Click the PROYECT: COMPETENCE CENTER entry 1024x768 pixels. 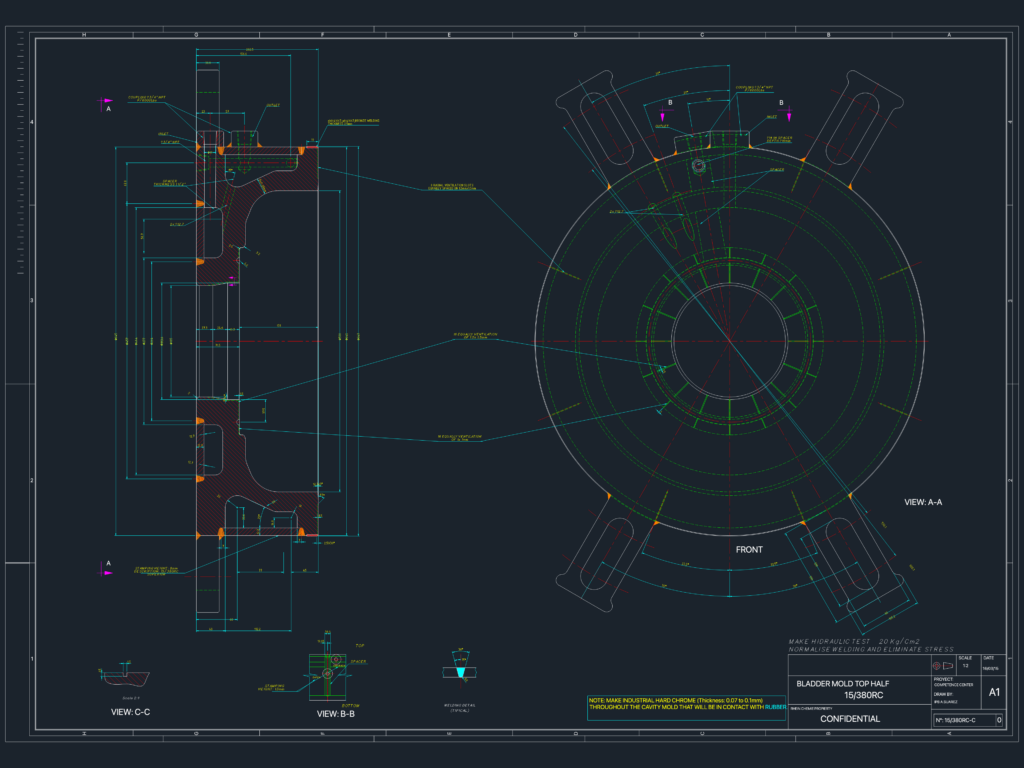[x=953, y=682]
